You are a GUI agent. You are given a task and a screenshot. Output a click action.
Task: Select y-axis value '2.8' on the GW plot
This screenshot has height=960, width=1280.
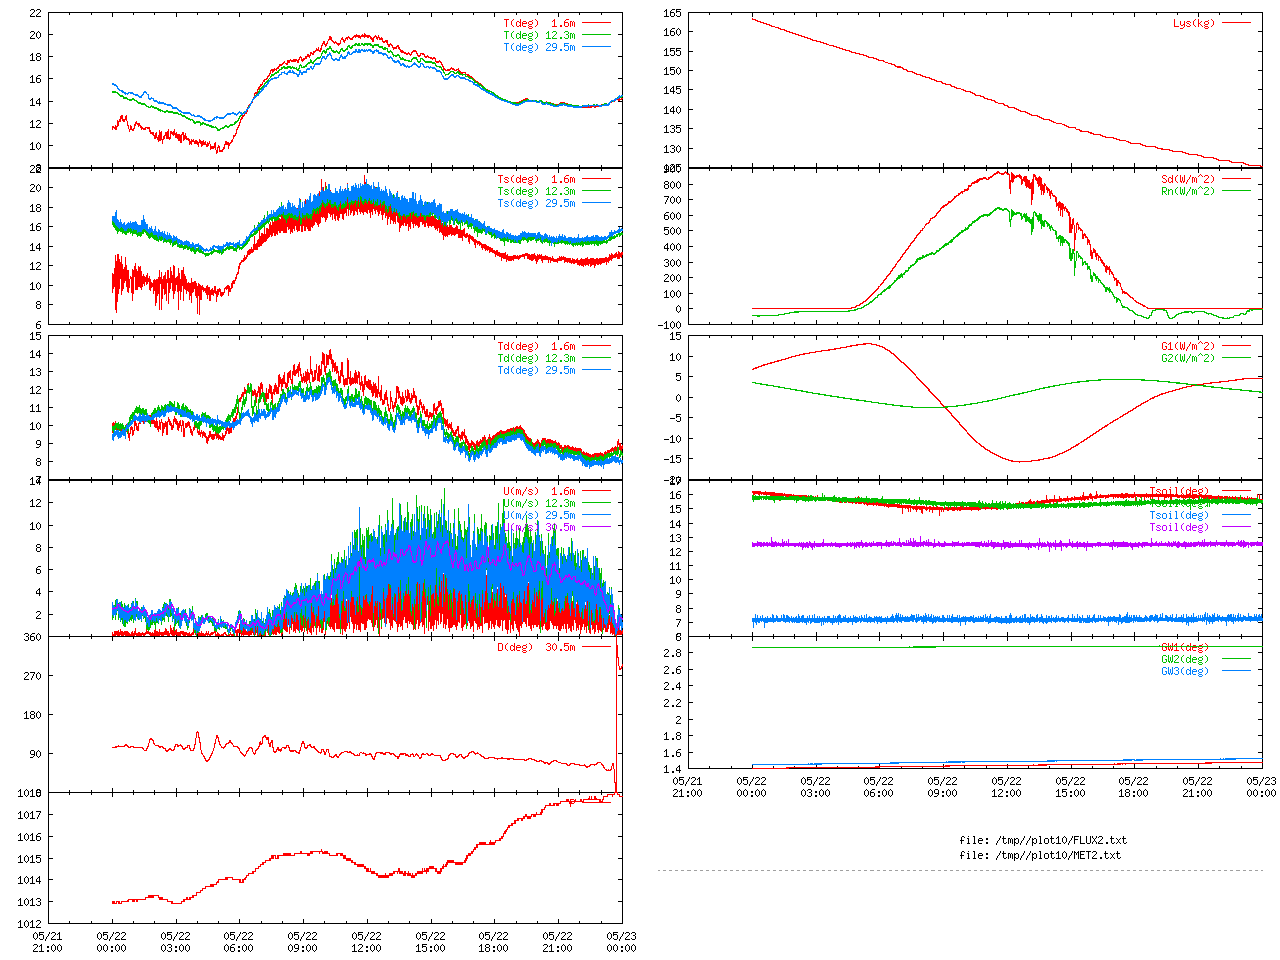point(672,654)
